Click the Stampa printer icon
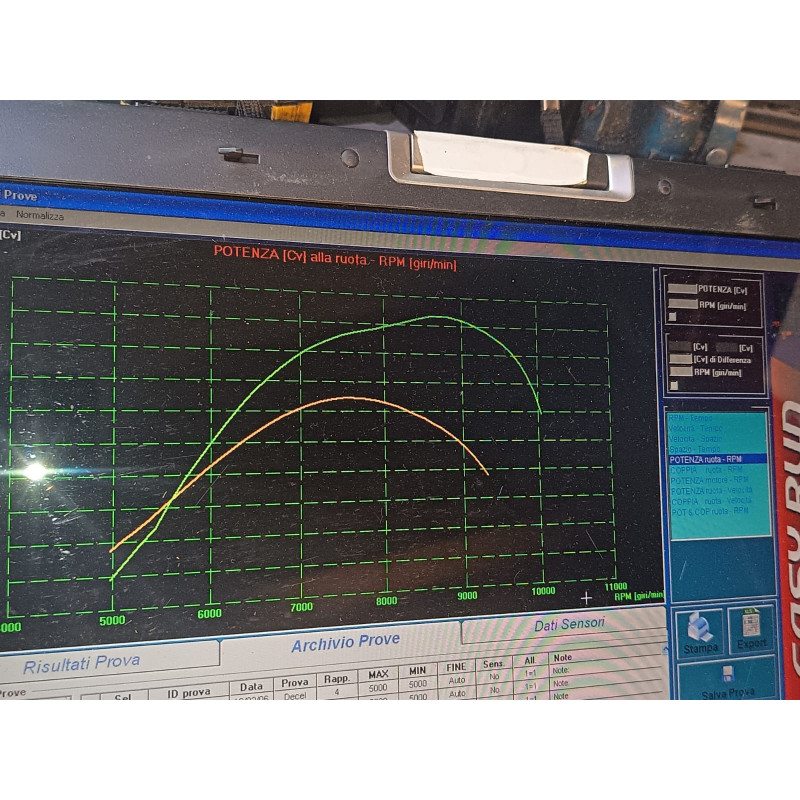800x800 pixels. point(699,629)
